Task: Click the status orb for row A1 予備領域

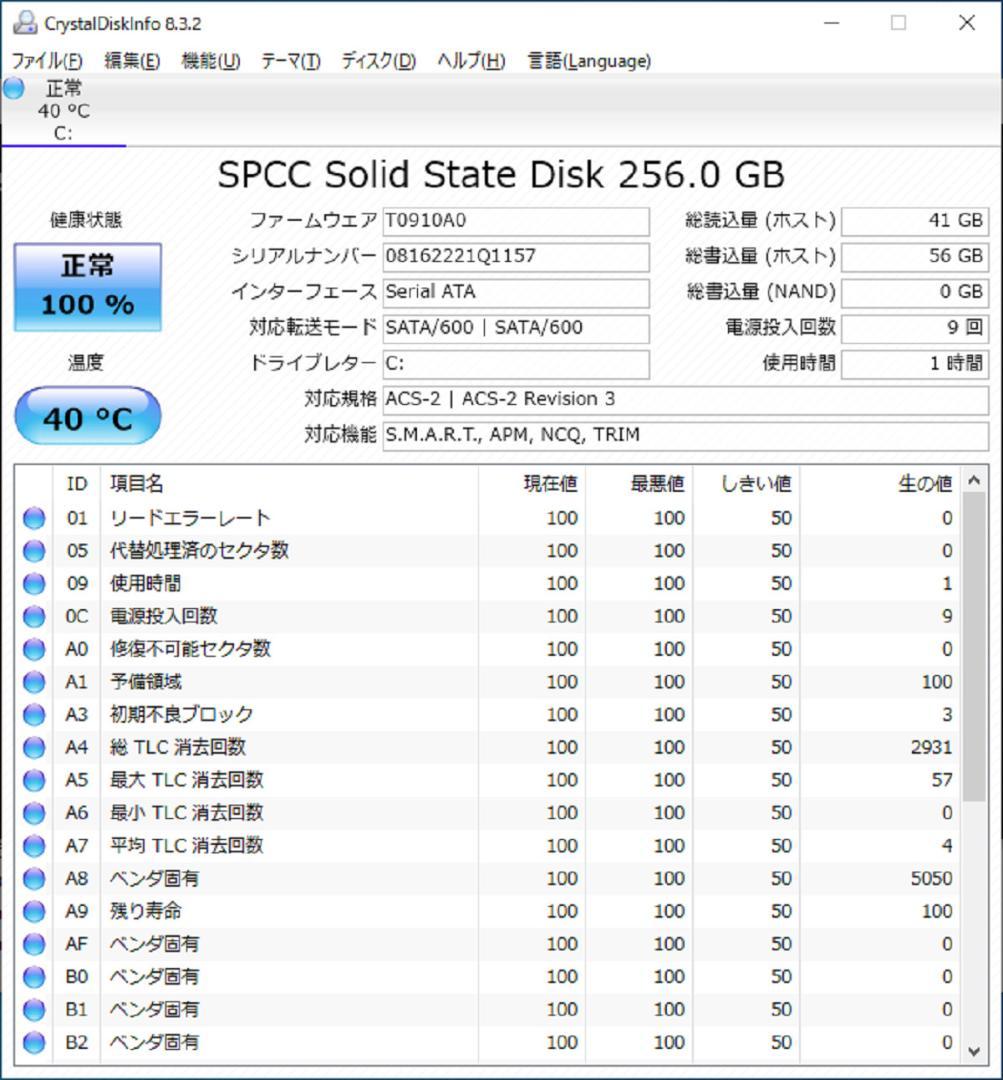Action: pyautogui.click(x=34, y=682)
